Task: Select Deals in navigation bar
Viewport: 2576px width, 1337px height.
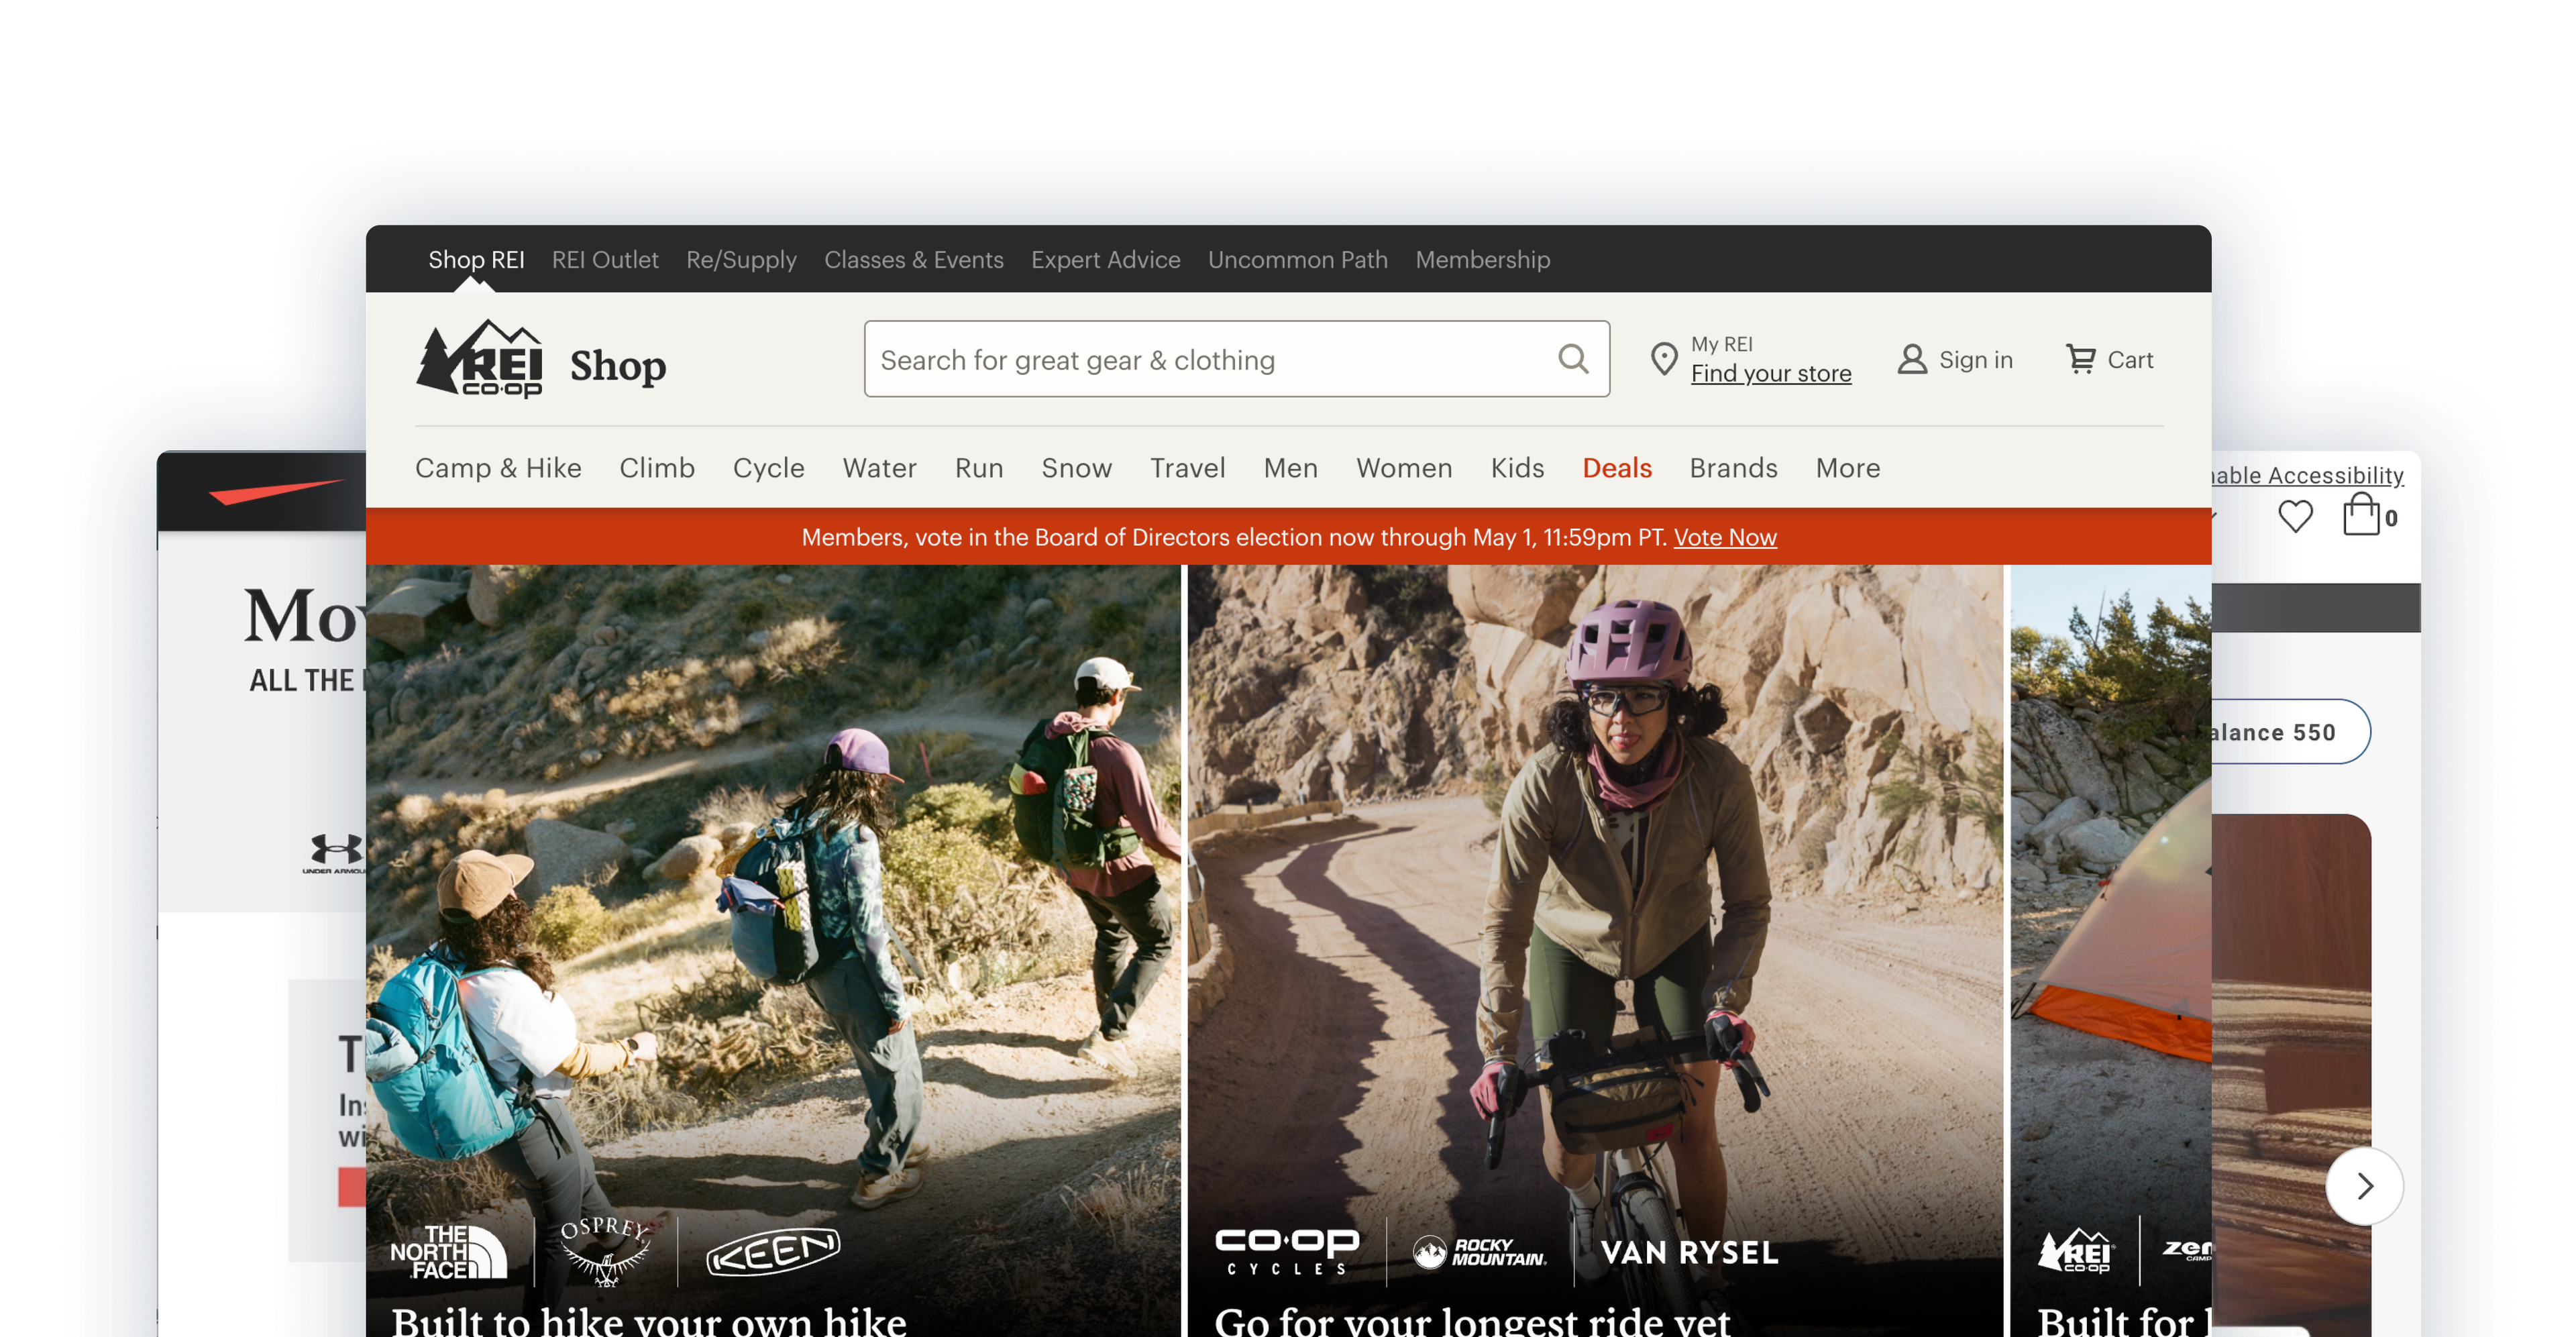Action: [x=1616, y=468]
